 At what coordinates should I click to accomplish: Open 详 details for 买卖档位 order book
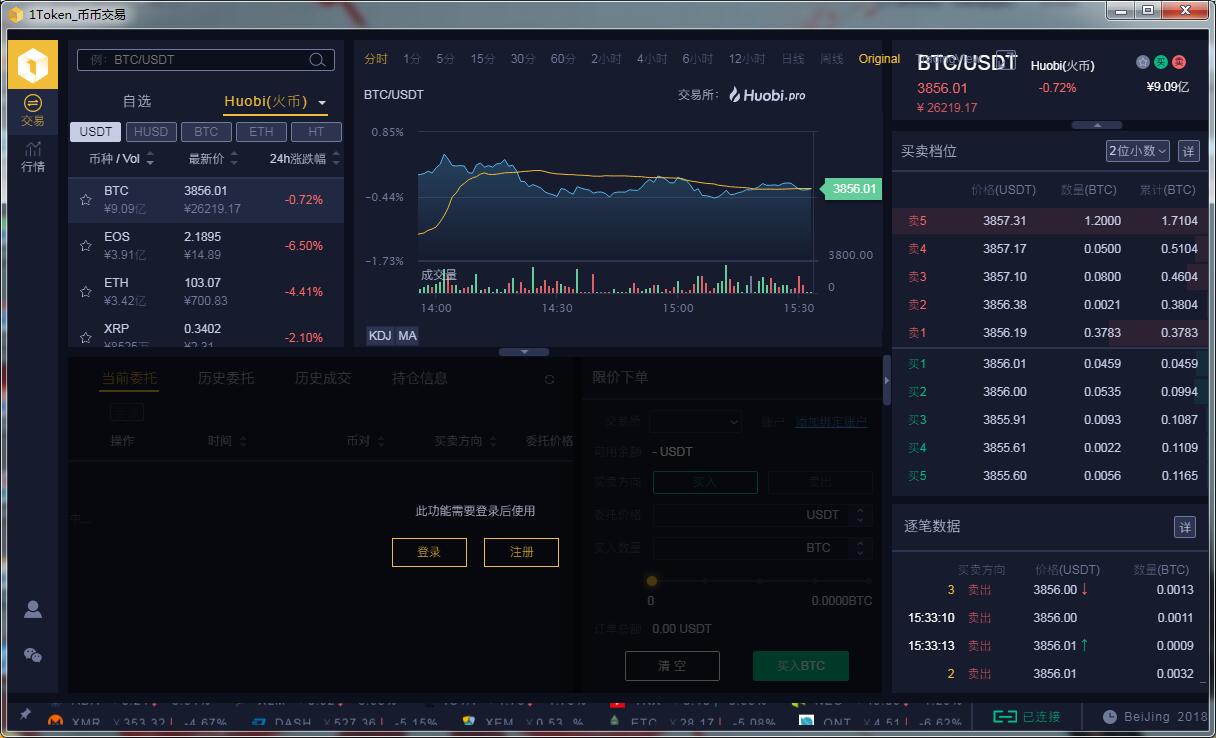click(x=1188, y=151)
